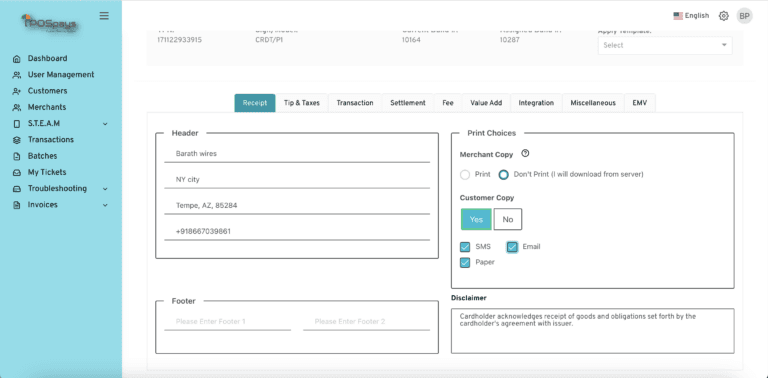768x378 pixels.
Task: Switch to the Integration tab
Action: point(536,103)
